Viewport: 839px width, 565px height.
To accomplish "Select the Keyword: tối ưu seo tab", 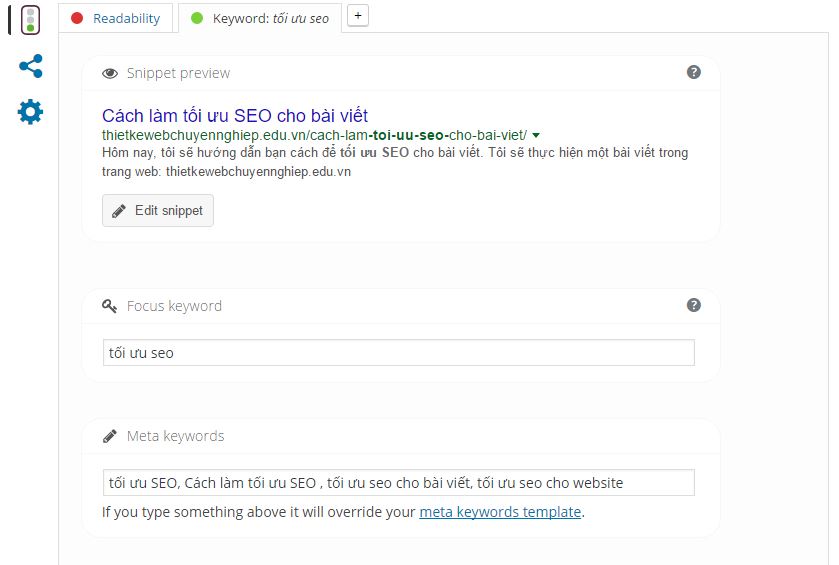I will [270, 18].
